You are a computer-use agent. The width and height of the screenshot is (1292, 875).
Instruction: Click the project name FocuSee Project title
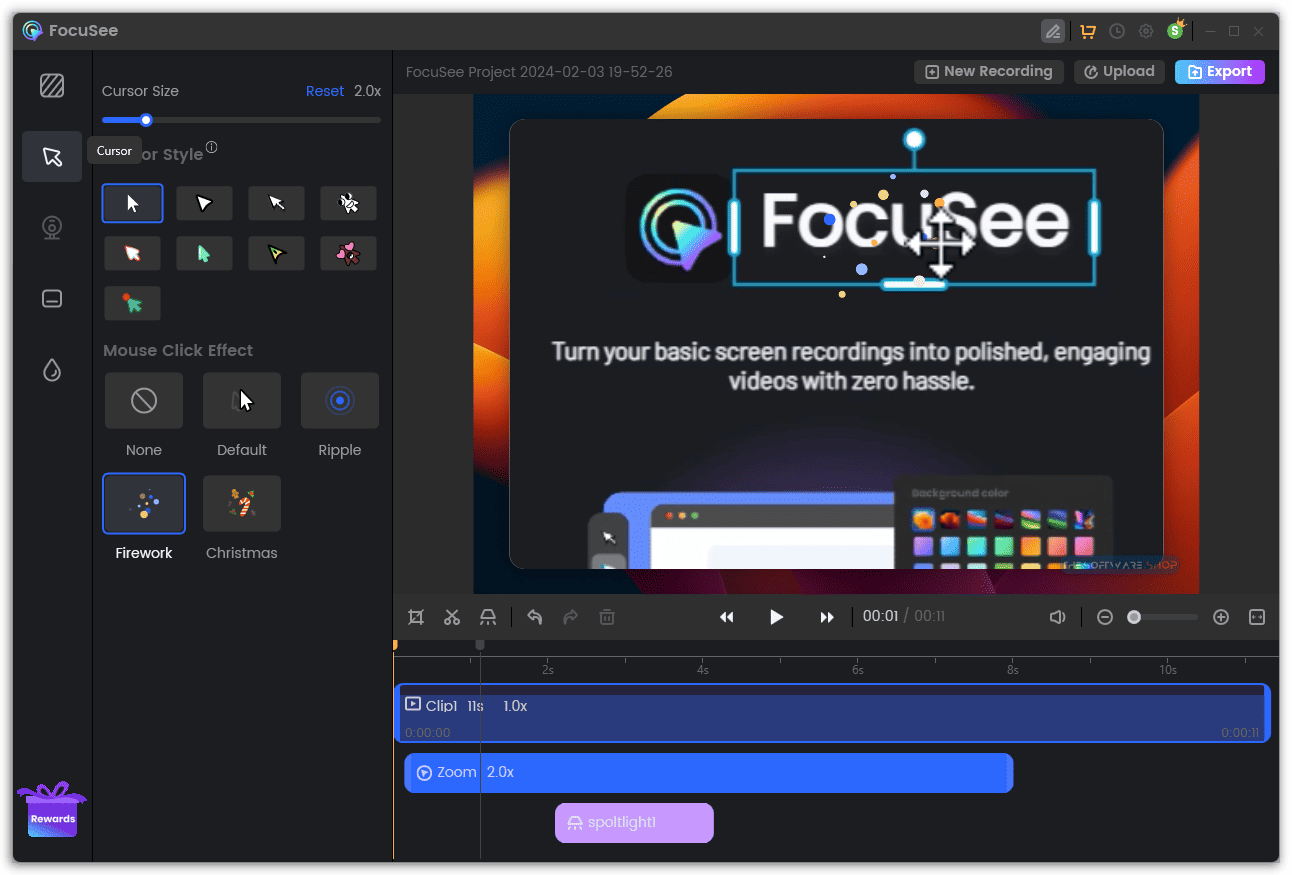click(x=539, y=72)
